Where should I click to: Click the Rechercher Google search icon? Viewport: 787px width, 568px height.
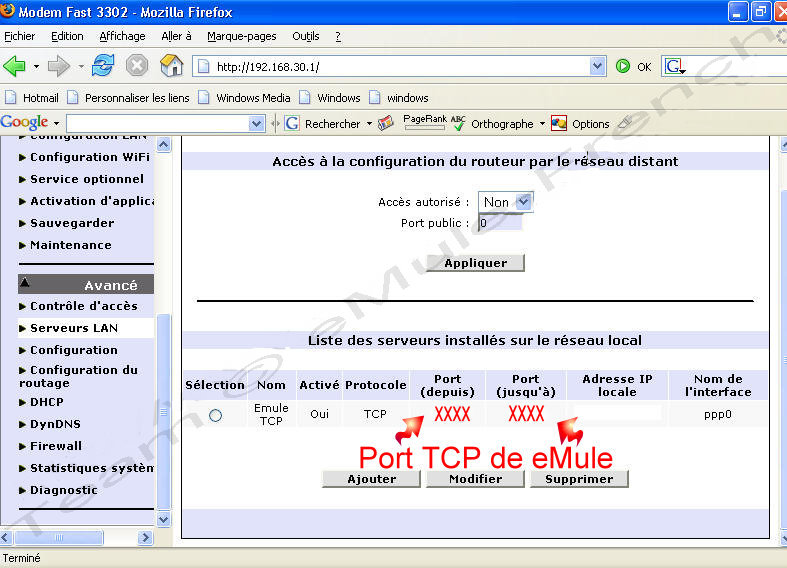pyautogui.click(x=292, y=123)
